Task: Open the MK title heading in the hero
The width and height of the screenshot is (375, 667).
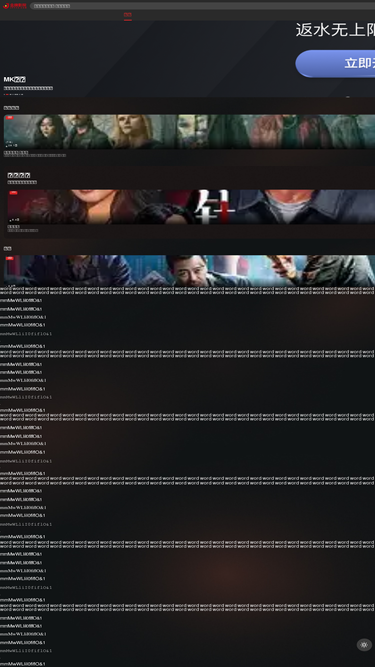Action: coord(15,80)
